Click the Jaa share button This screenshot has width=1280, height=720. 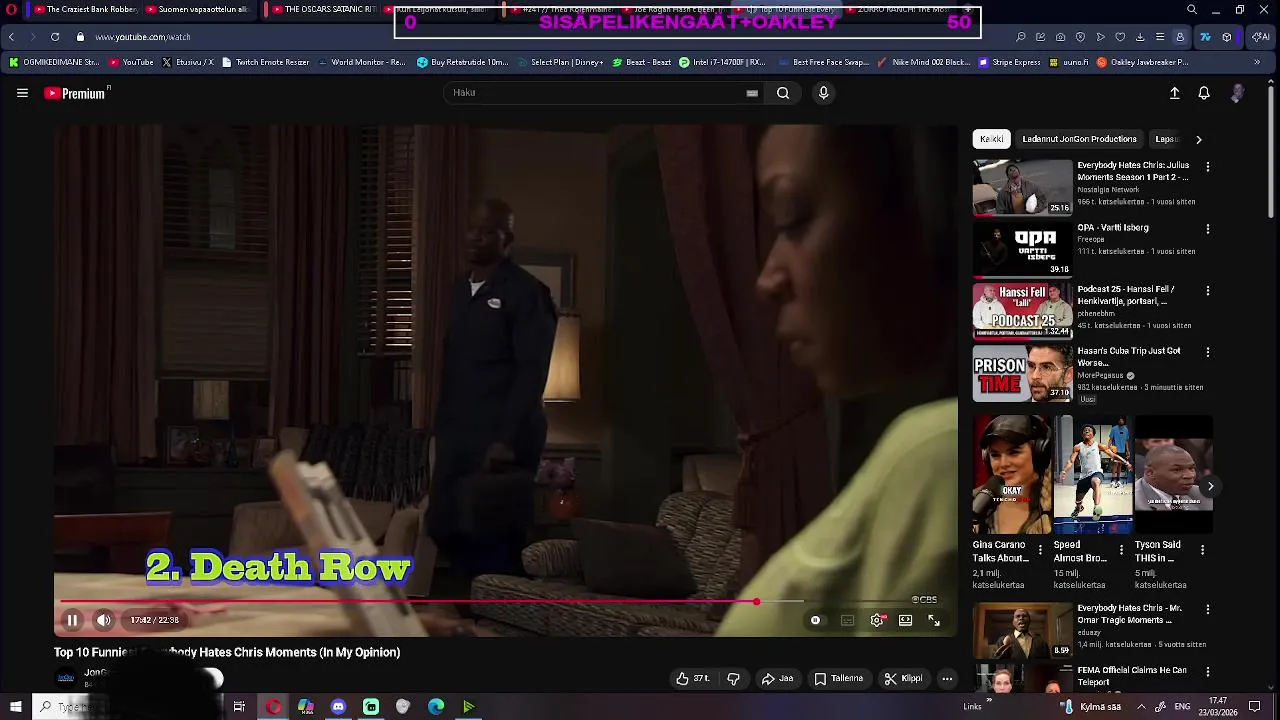(x=777, y=678)
